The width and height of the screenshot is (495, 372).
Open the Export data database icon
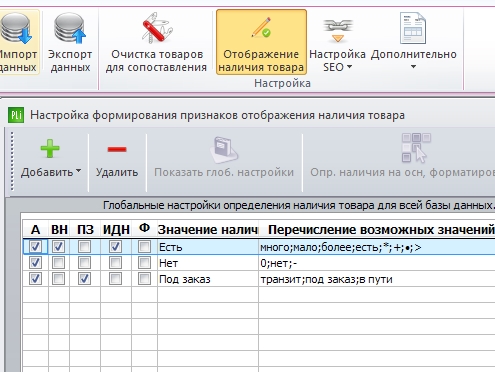click(70, 29)
